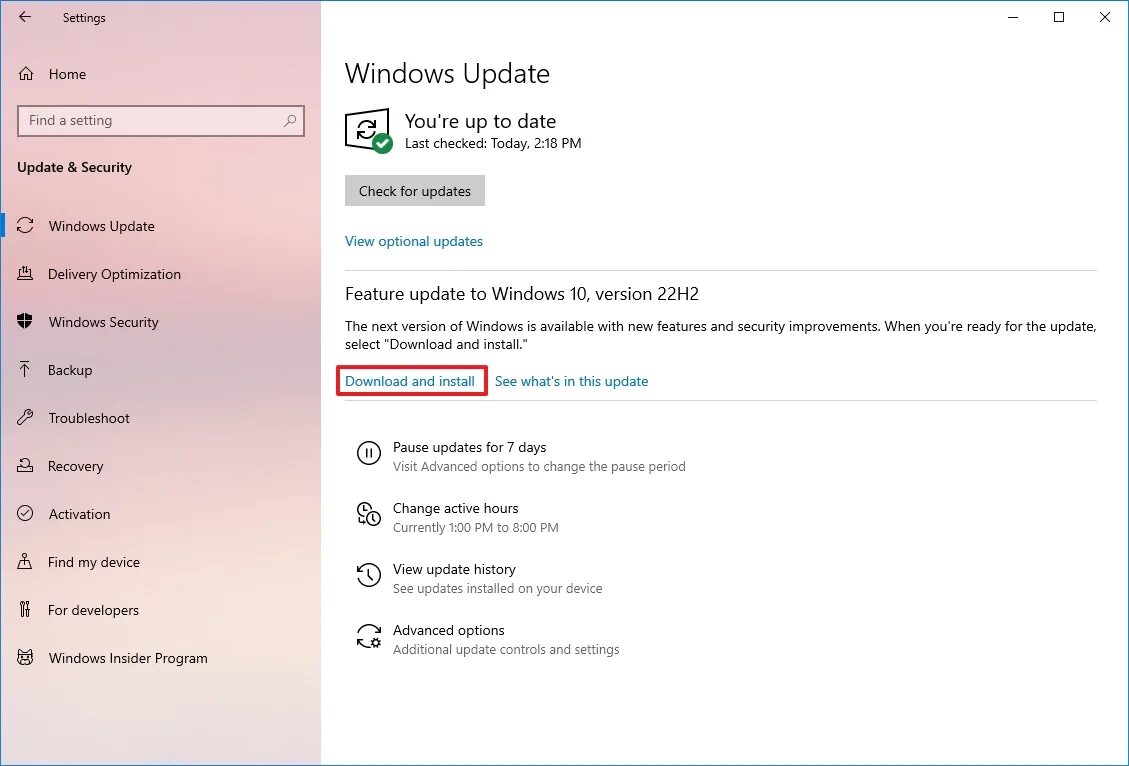The width and height of the screenshot is (1129, 766).
Task: Click the Windows Update sync arrows icon in sidebar
Action: coord(25,225)
